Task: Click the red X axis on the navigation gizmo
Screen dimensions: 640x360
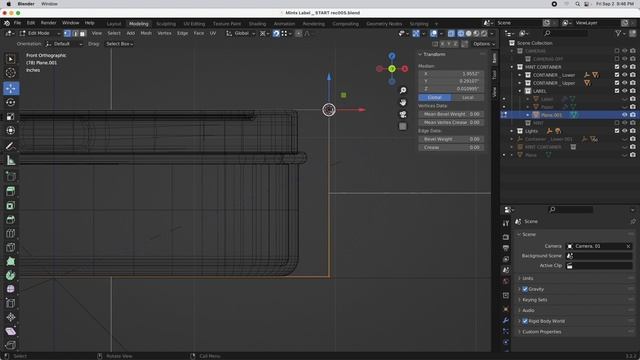Action: coord(404,69)
